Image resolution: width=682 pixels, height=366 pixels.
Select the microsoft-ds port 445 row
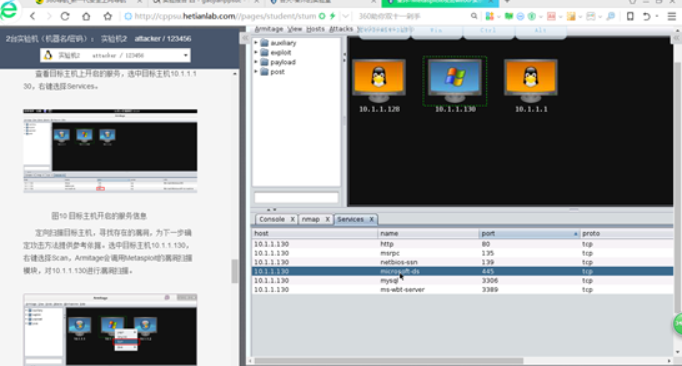[463, 272]
